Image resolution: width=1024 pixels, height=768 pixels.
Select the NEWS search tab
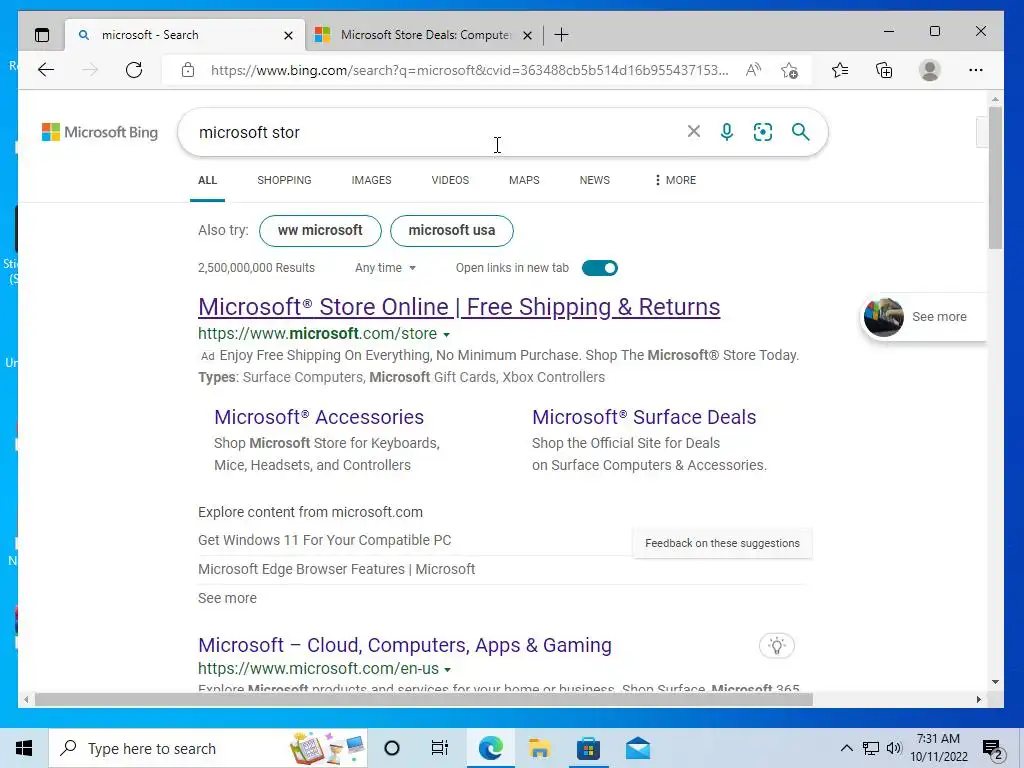[594, 180]
